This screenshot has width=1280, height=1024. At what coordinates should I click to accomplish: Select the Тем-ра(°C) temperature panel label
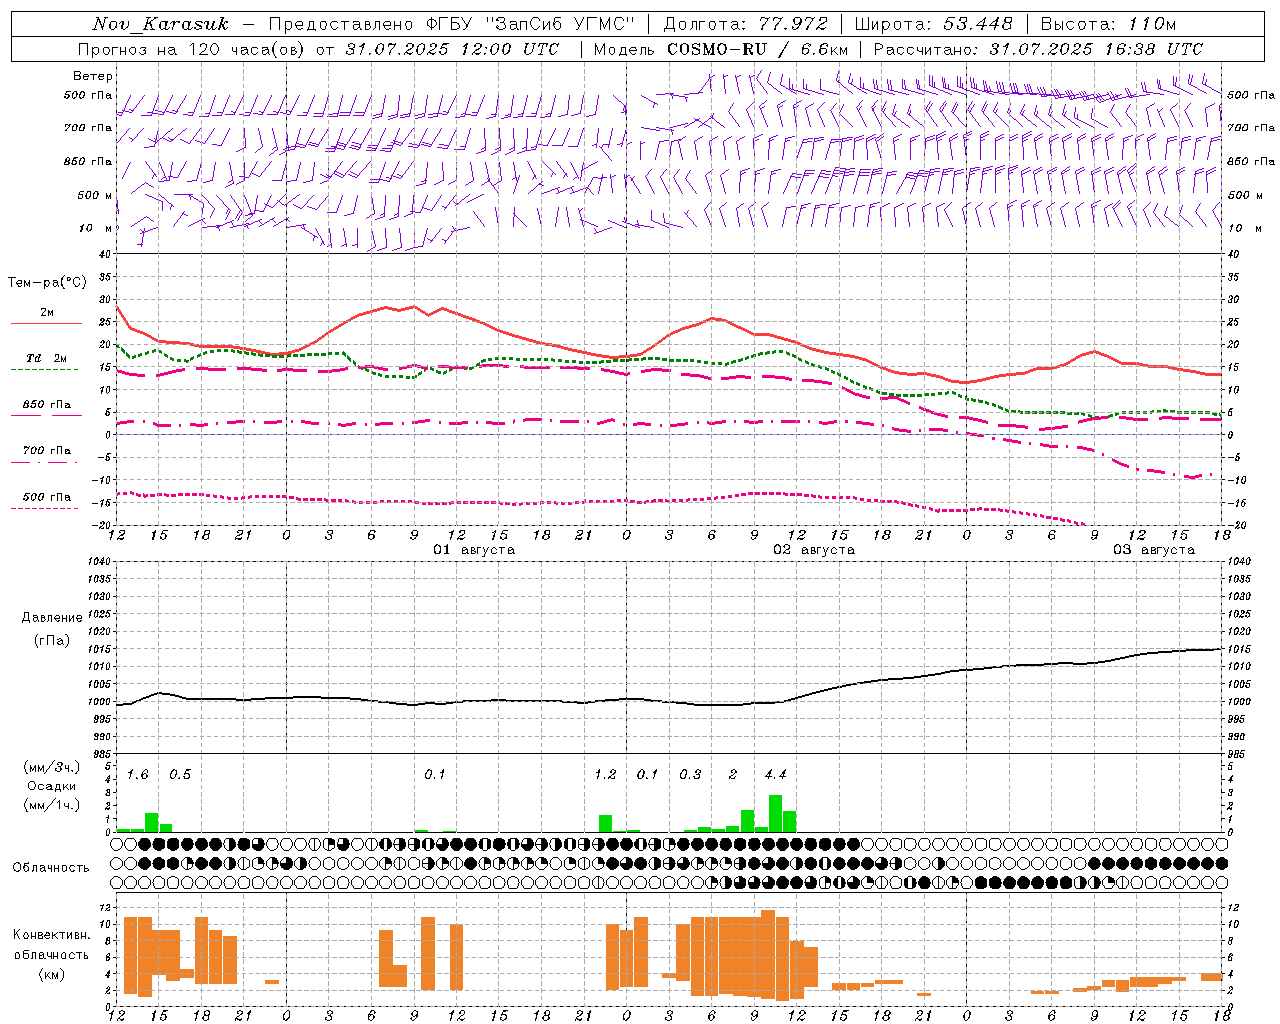pos(47,283)
